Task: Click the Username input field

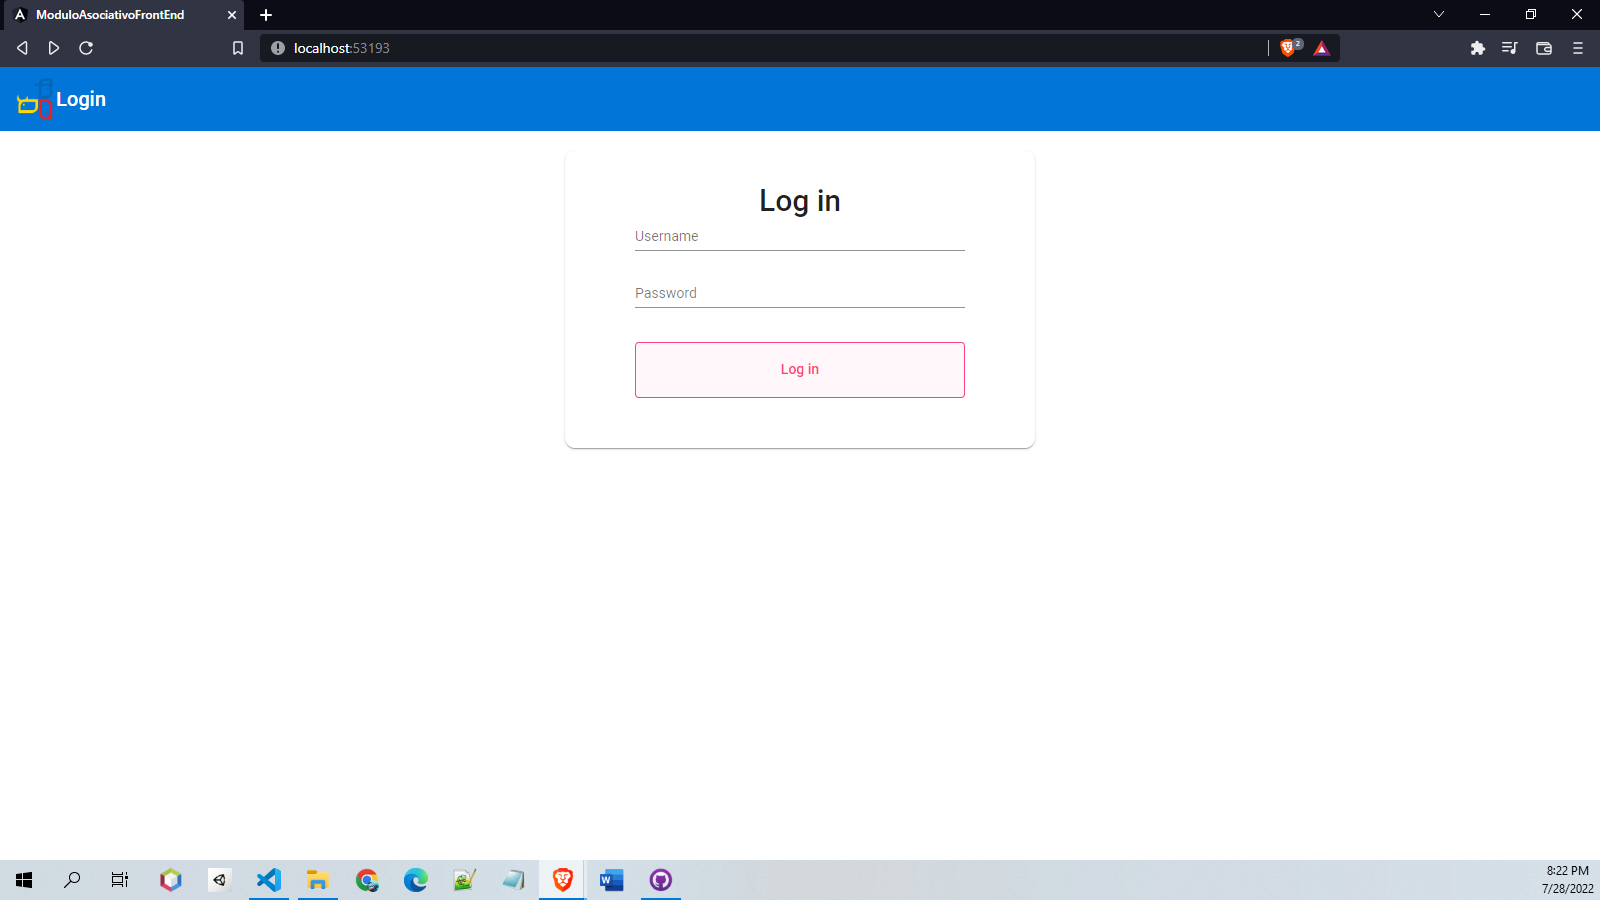Action: point(799,237)
